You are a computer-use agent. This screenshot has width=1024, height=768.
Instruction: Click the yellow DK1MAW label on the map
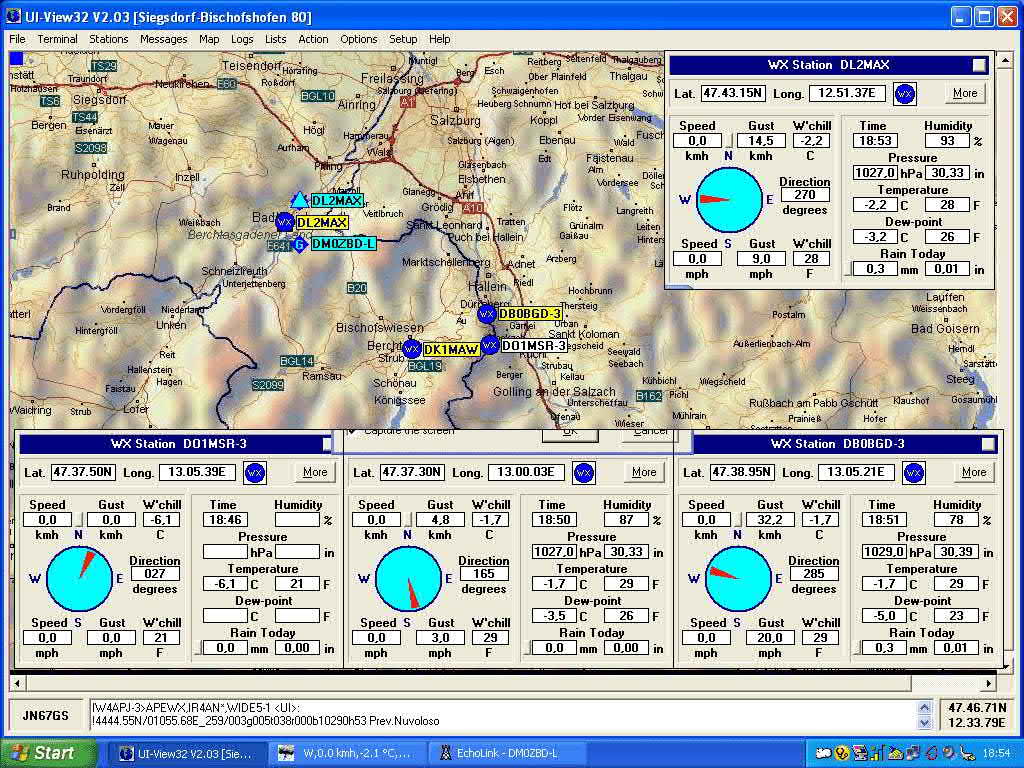tap(451, 350)
